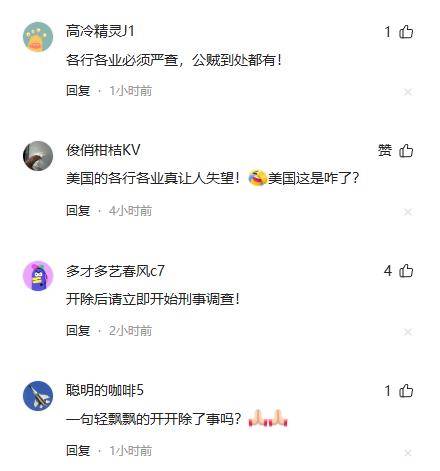The width and height of the screenshot is (440, 471).
Task: Dismiss the 高冷精灵J1 comment with X
Action: (x=408, y=92)
